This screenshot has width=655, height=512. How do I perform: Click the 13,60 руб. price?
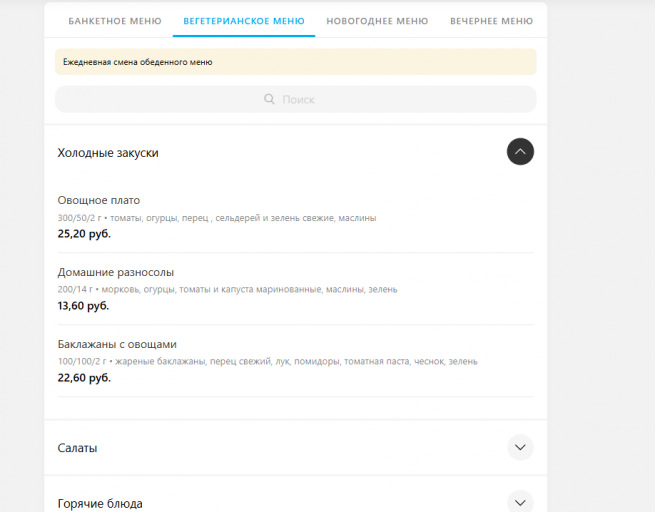coord(83,306)
